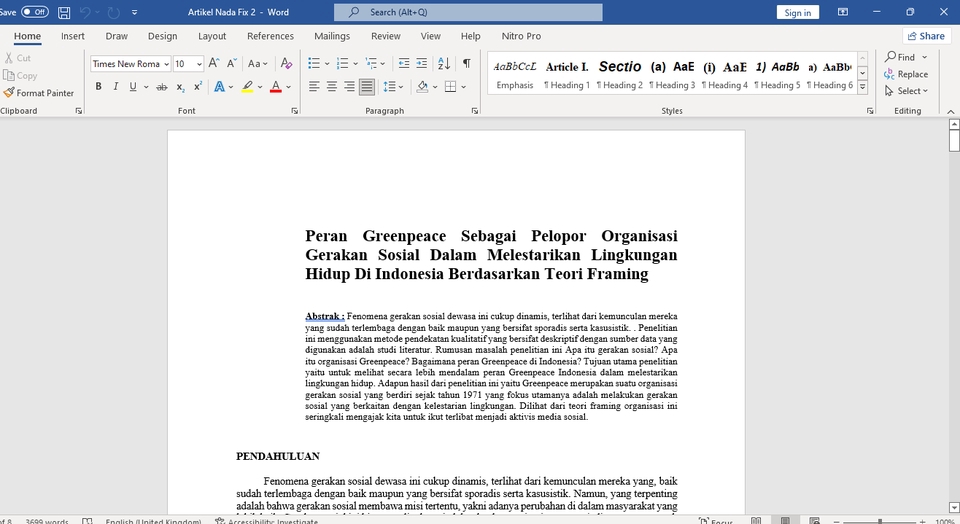Apply red font color
Screen dimensions: 960x524
coord(276,87)
